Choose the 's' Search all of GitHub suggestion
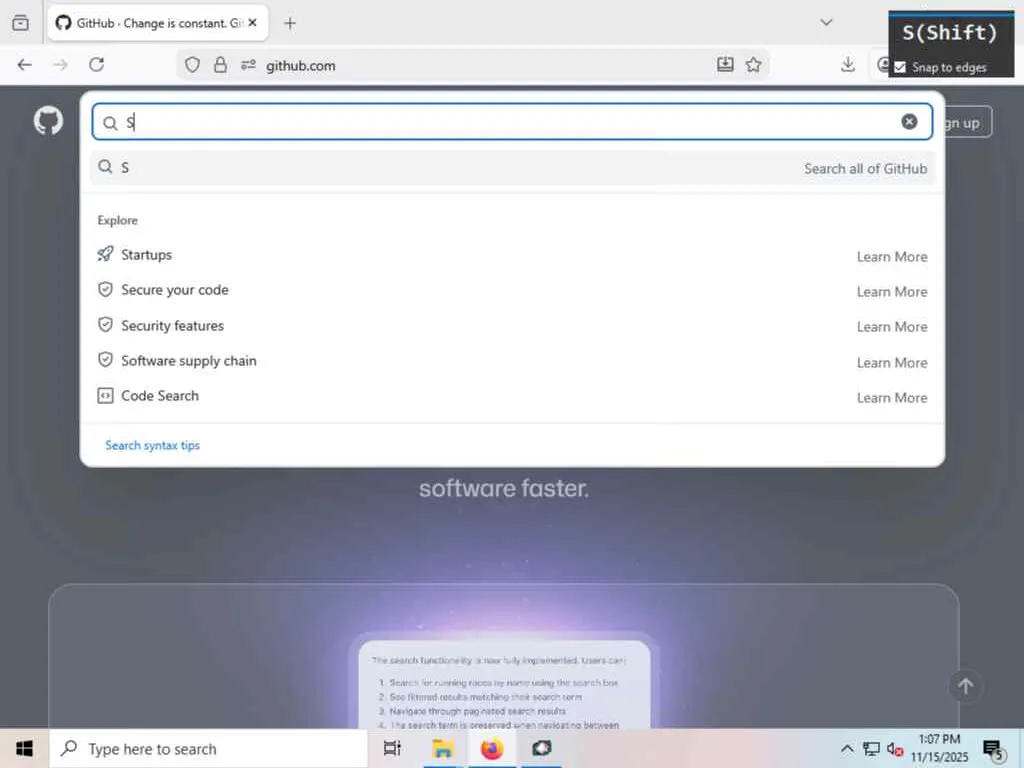1024x768 pixels. 513,168
